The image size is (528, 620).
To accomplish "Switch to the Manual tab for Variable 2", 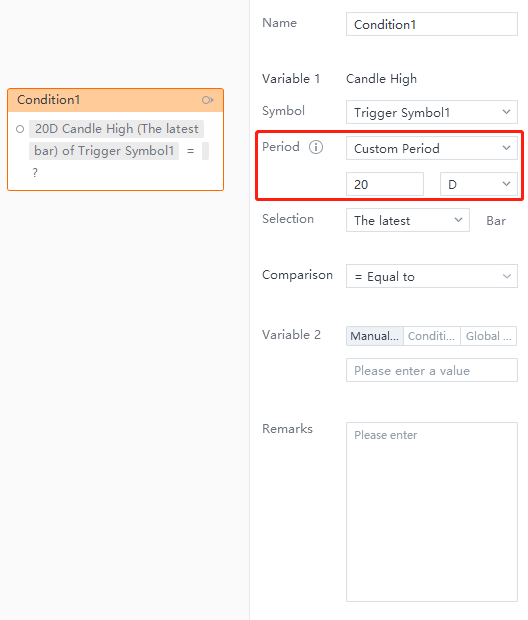I will click(x=375, y=336).
